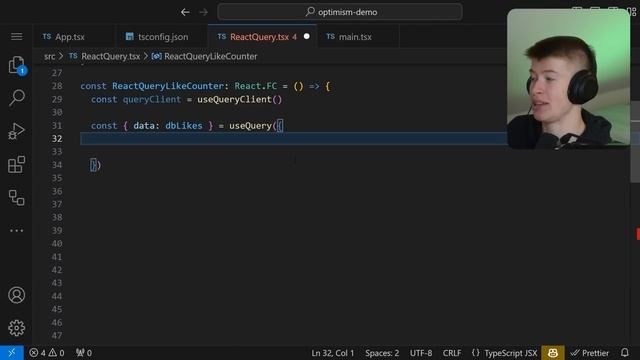The image size is (640, 360).
Task: Open the Extensions view
Action: pyautogui.click(x=16, y=164)
